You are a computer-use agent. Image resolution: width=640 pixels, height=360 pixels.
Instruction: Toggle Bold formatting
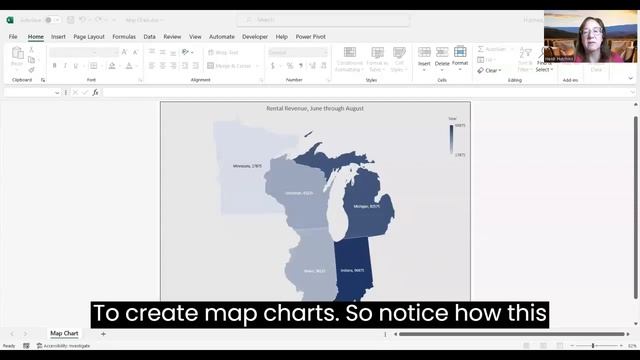pos(54,66)
